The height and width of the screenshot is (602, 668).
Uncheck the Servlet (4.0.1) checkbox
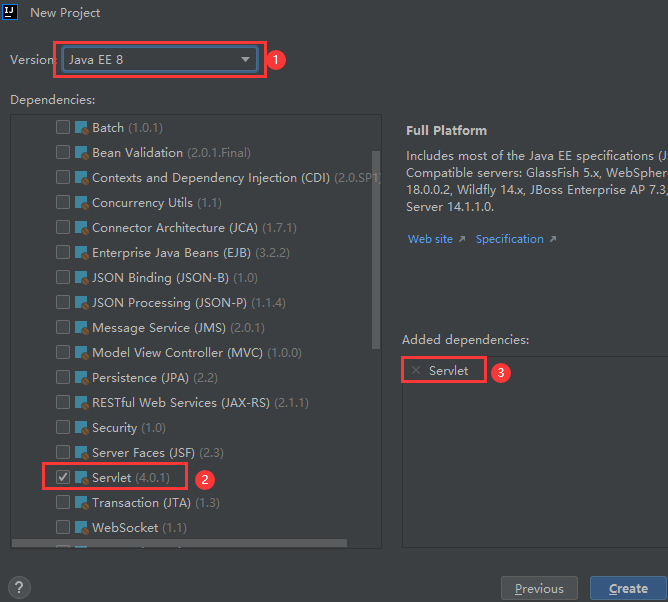click(x=63, y=477)
